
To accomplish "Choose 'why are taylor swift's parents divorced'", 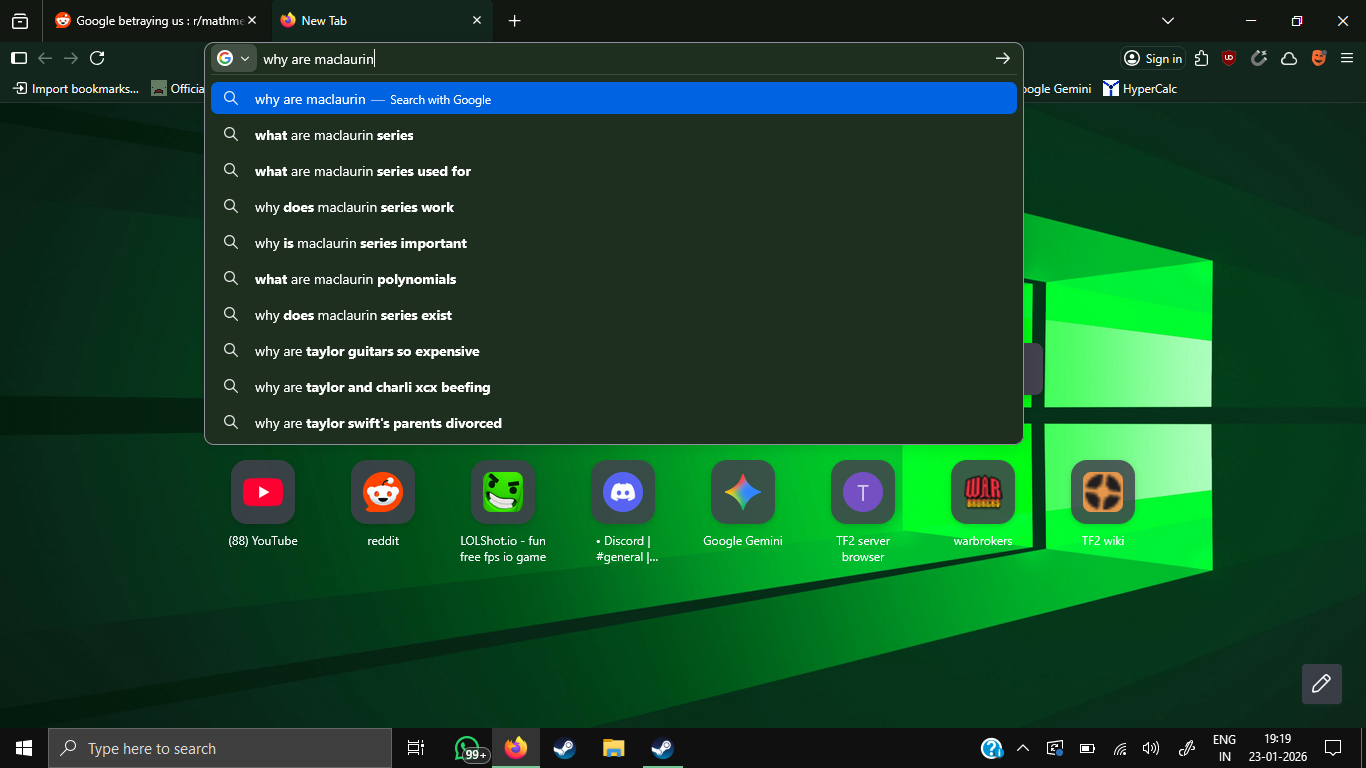I will (x=614, y=423).
